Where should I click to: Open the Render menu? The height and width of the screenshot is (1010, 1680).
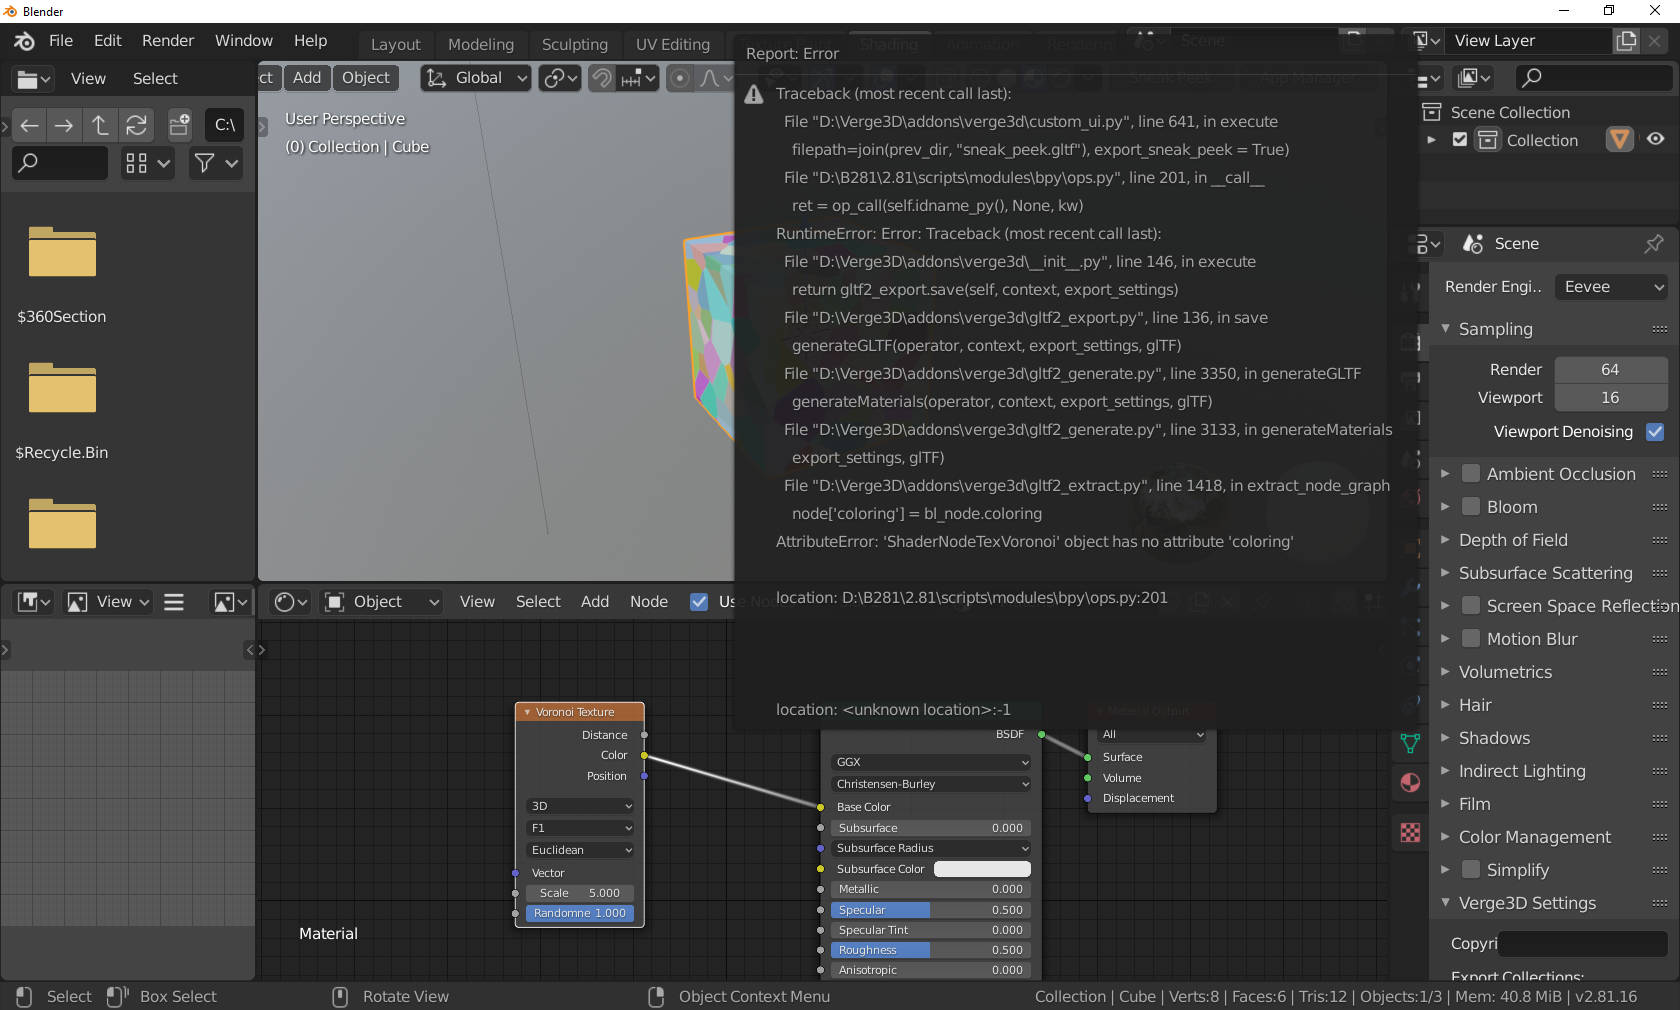coord(168,41)
